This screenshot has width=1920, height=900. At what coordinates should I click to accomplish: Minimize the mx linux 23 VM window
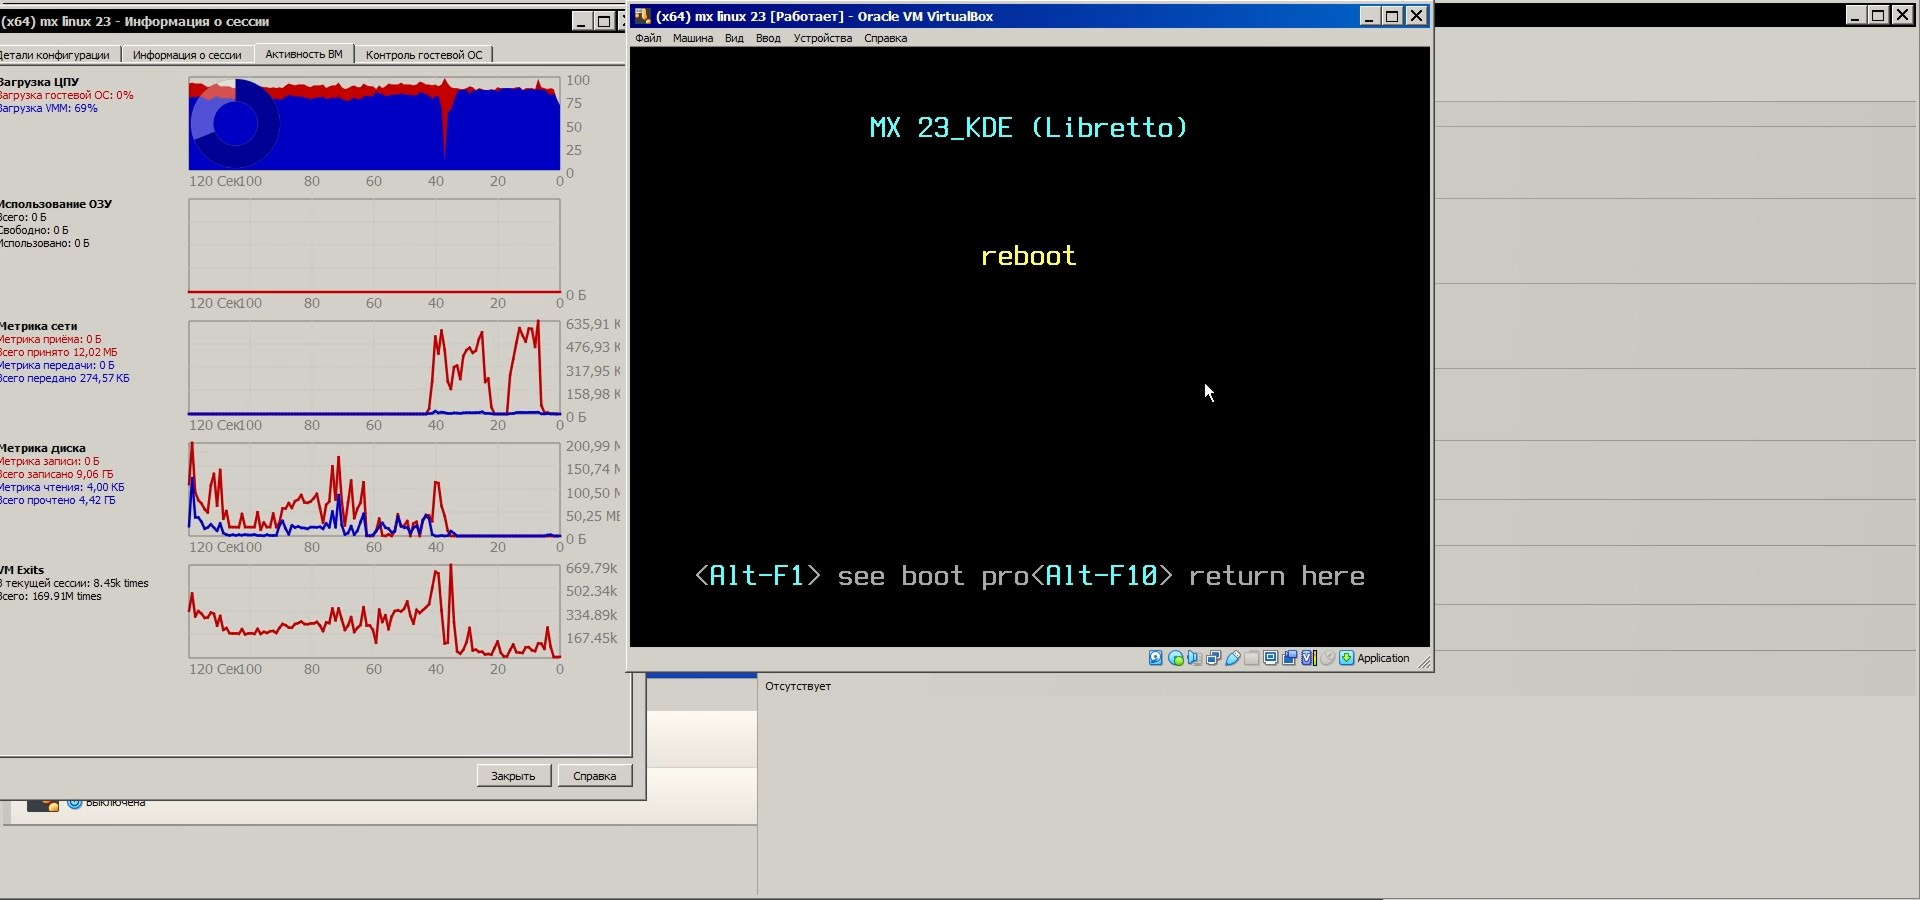click(1369, 16)
